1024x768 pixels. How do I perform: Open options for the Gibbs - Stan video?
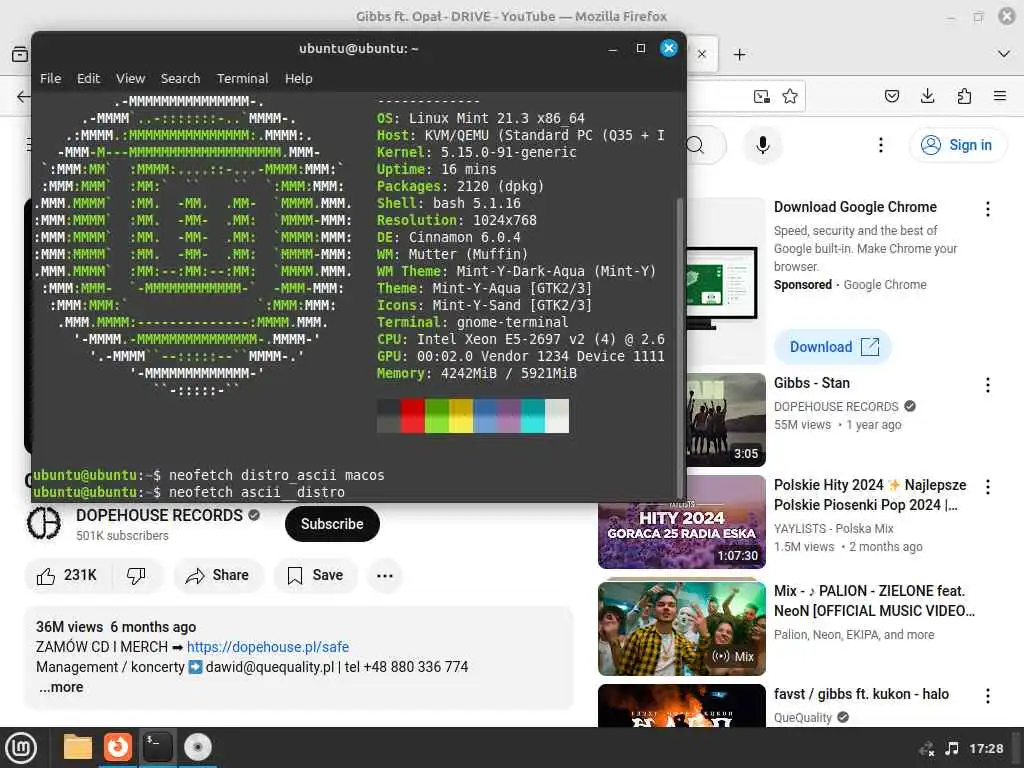tap(987, 385)
